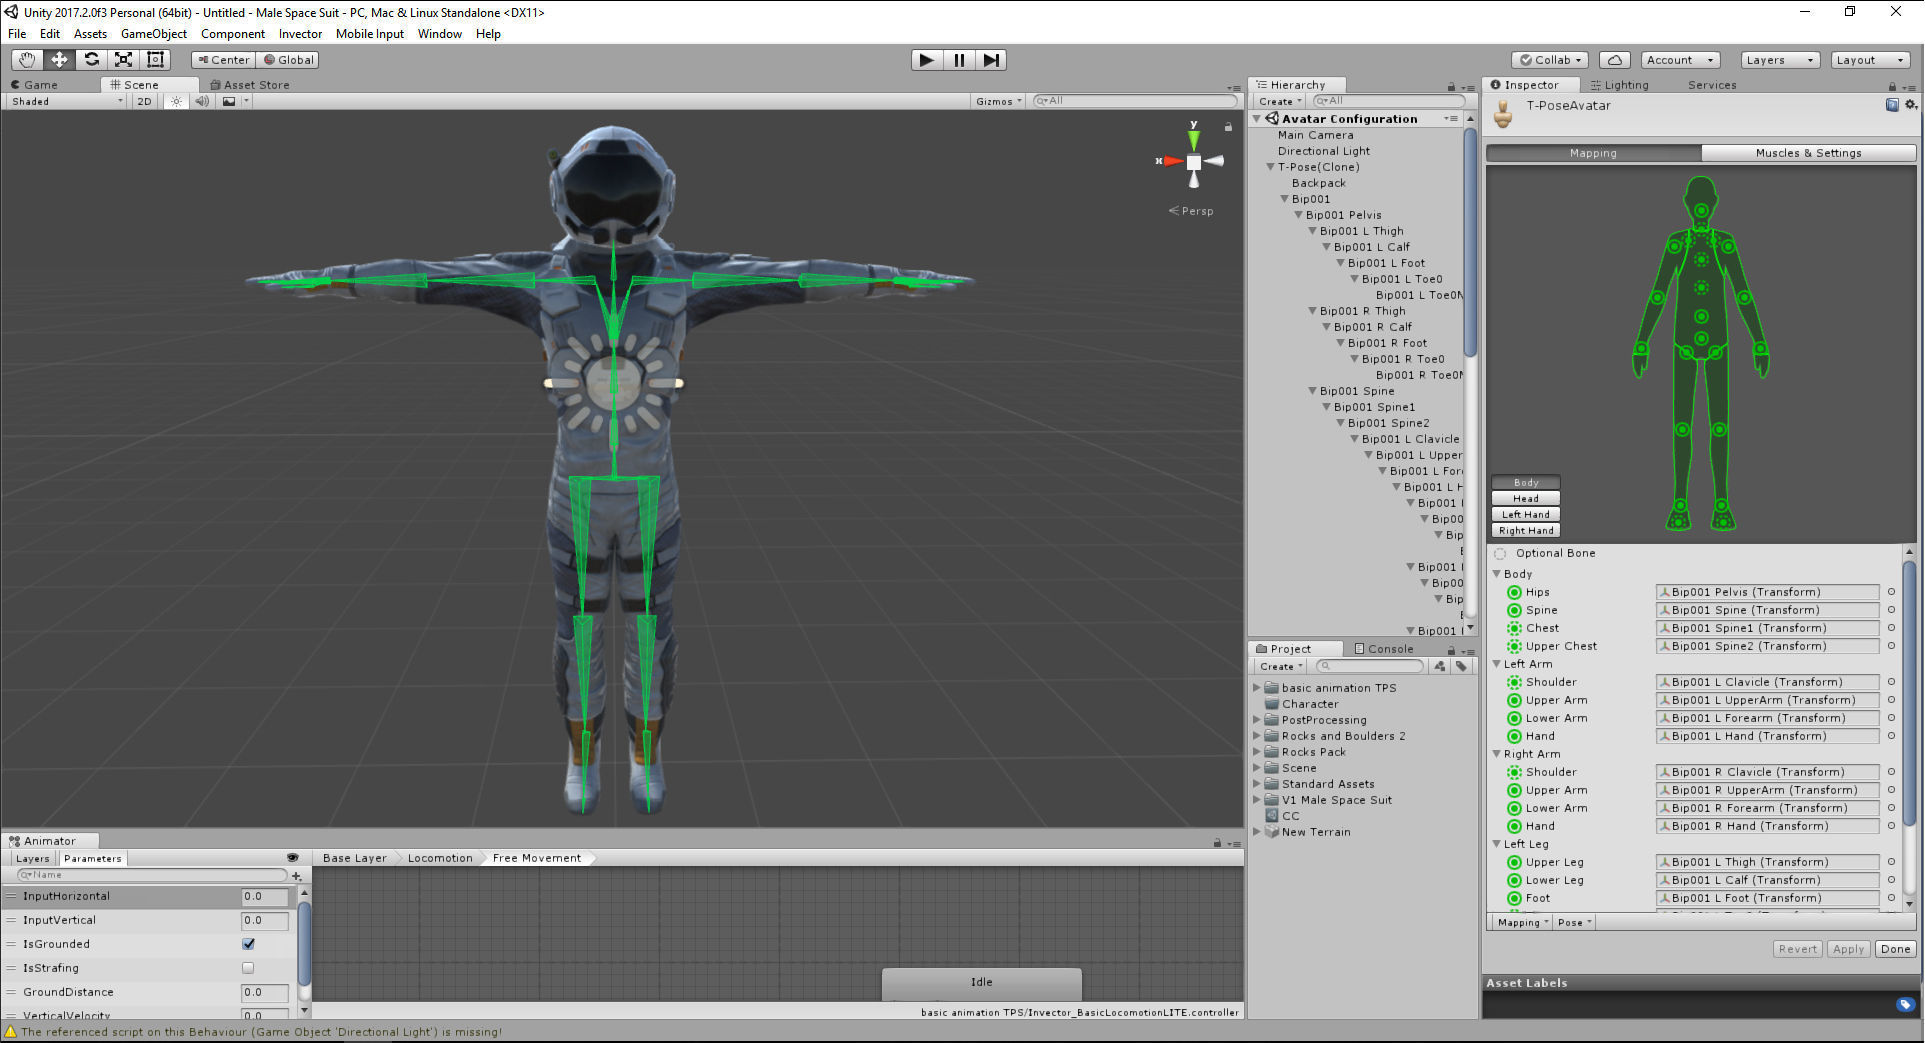The width and height of the screenshot is (1925, 1043).
Task: Click the Play button
Action: tap(927, 60)
